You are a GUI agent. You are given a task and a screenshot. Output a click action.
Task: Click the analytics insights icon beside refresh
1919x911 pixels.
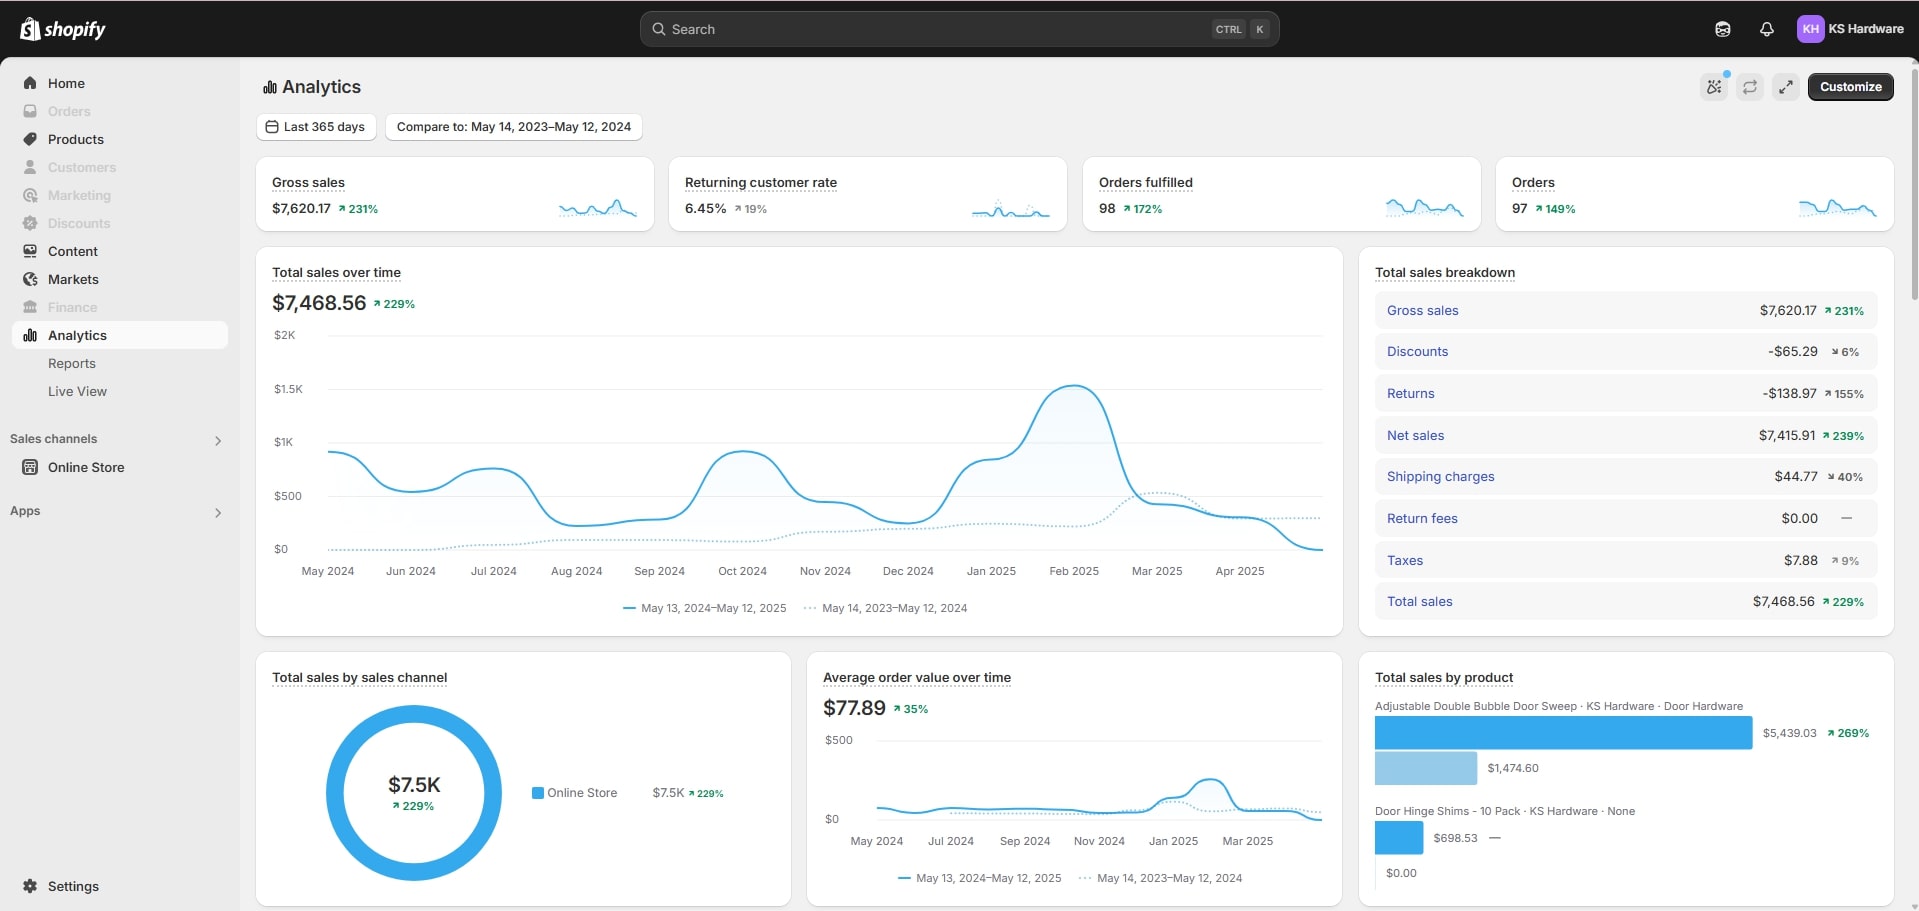pos(1714,87)
